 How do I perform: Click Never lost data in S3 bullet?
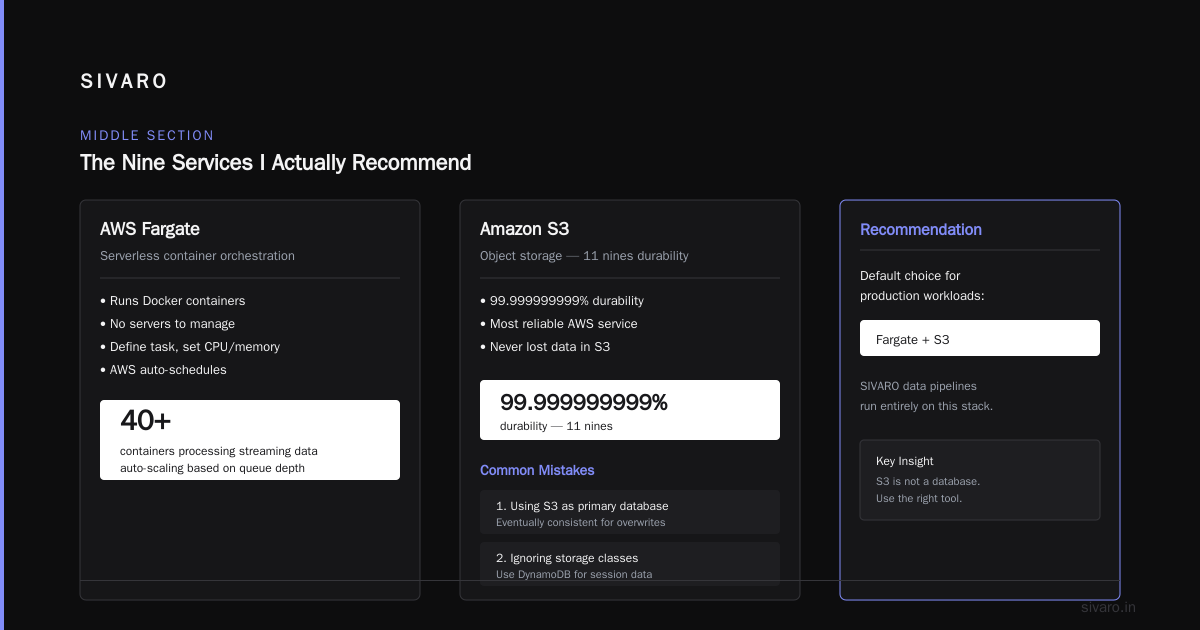pos(545,347)
